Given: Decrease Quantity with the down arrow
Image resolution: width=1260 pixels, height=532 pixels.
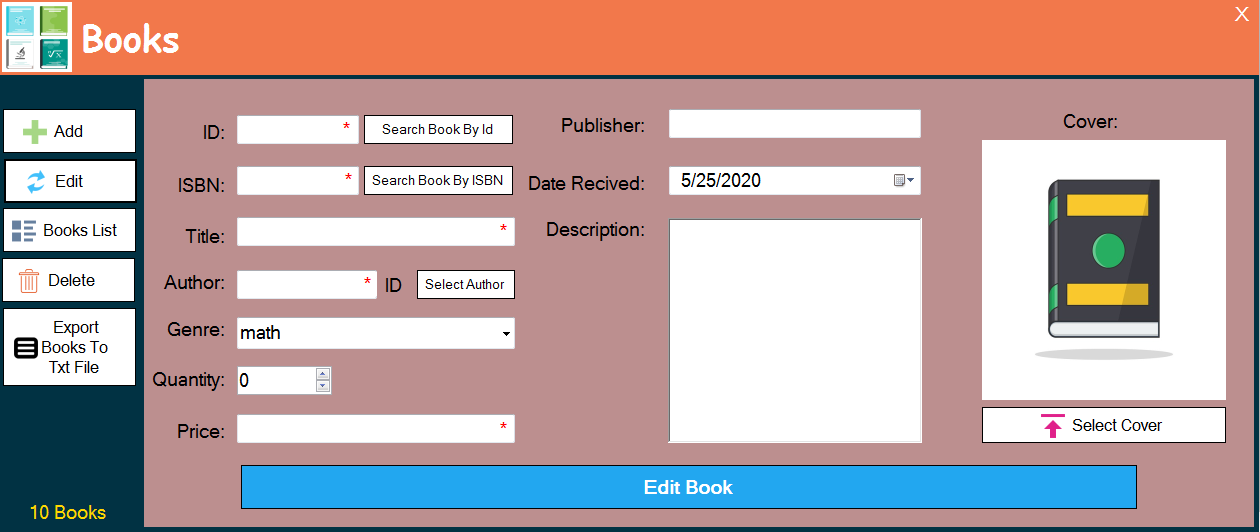Looking at the screenshot, I should pos(322,386).
